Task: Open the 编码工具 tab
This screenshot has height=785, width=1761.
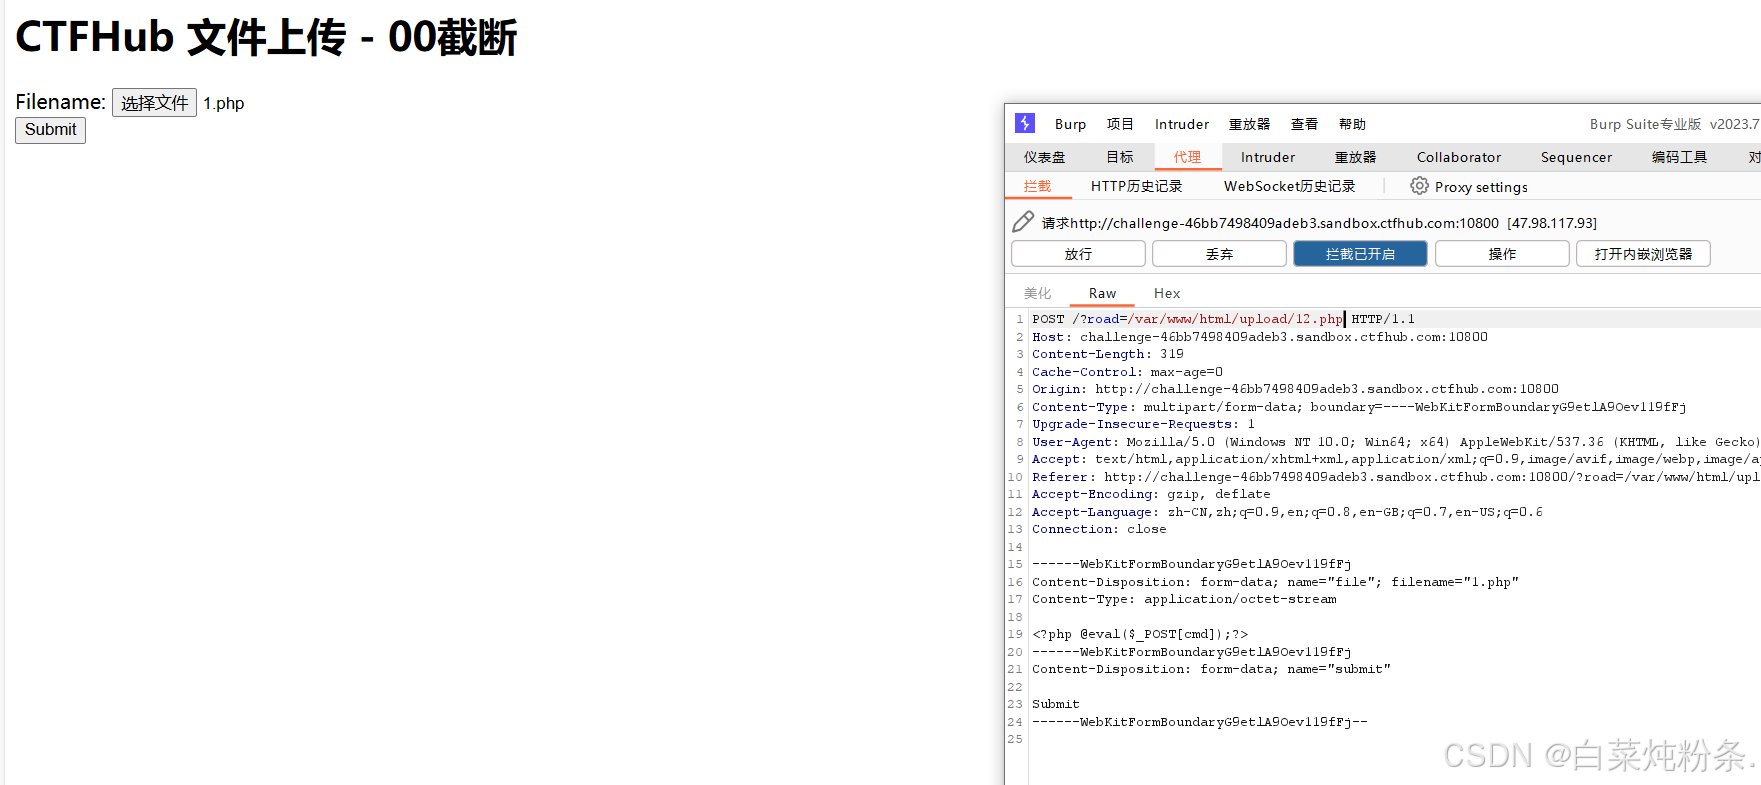Action: [1679, 157]
